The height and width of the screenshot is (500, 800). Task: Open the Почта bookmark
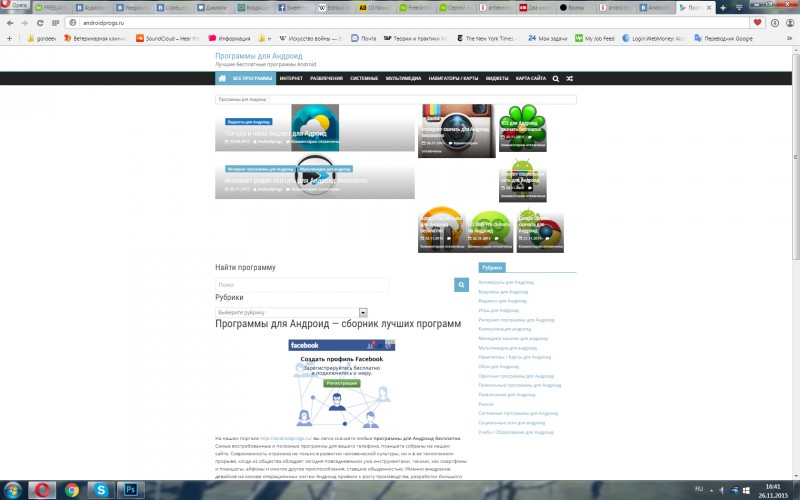[x=363, y=38]
